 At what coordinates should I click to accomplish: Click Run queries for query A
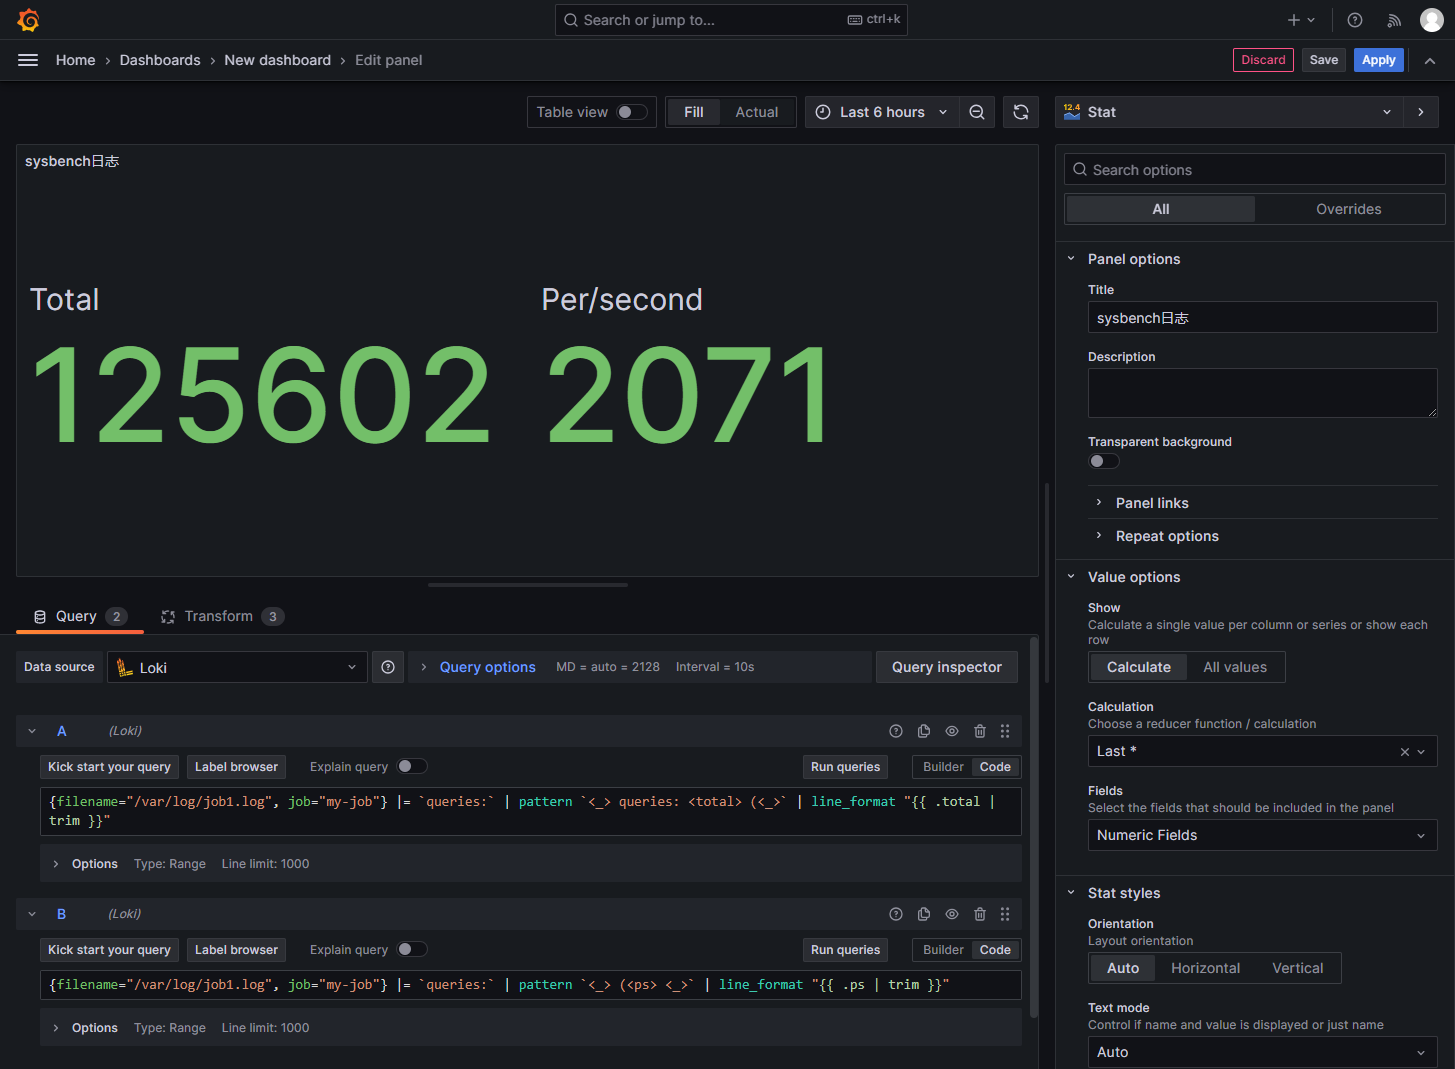click(845, 767)
